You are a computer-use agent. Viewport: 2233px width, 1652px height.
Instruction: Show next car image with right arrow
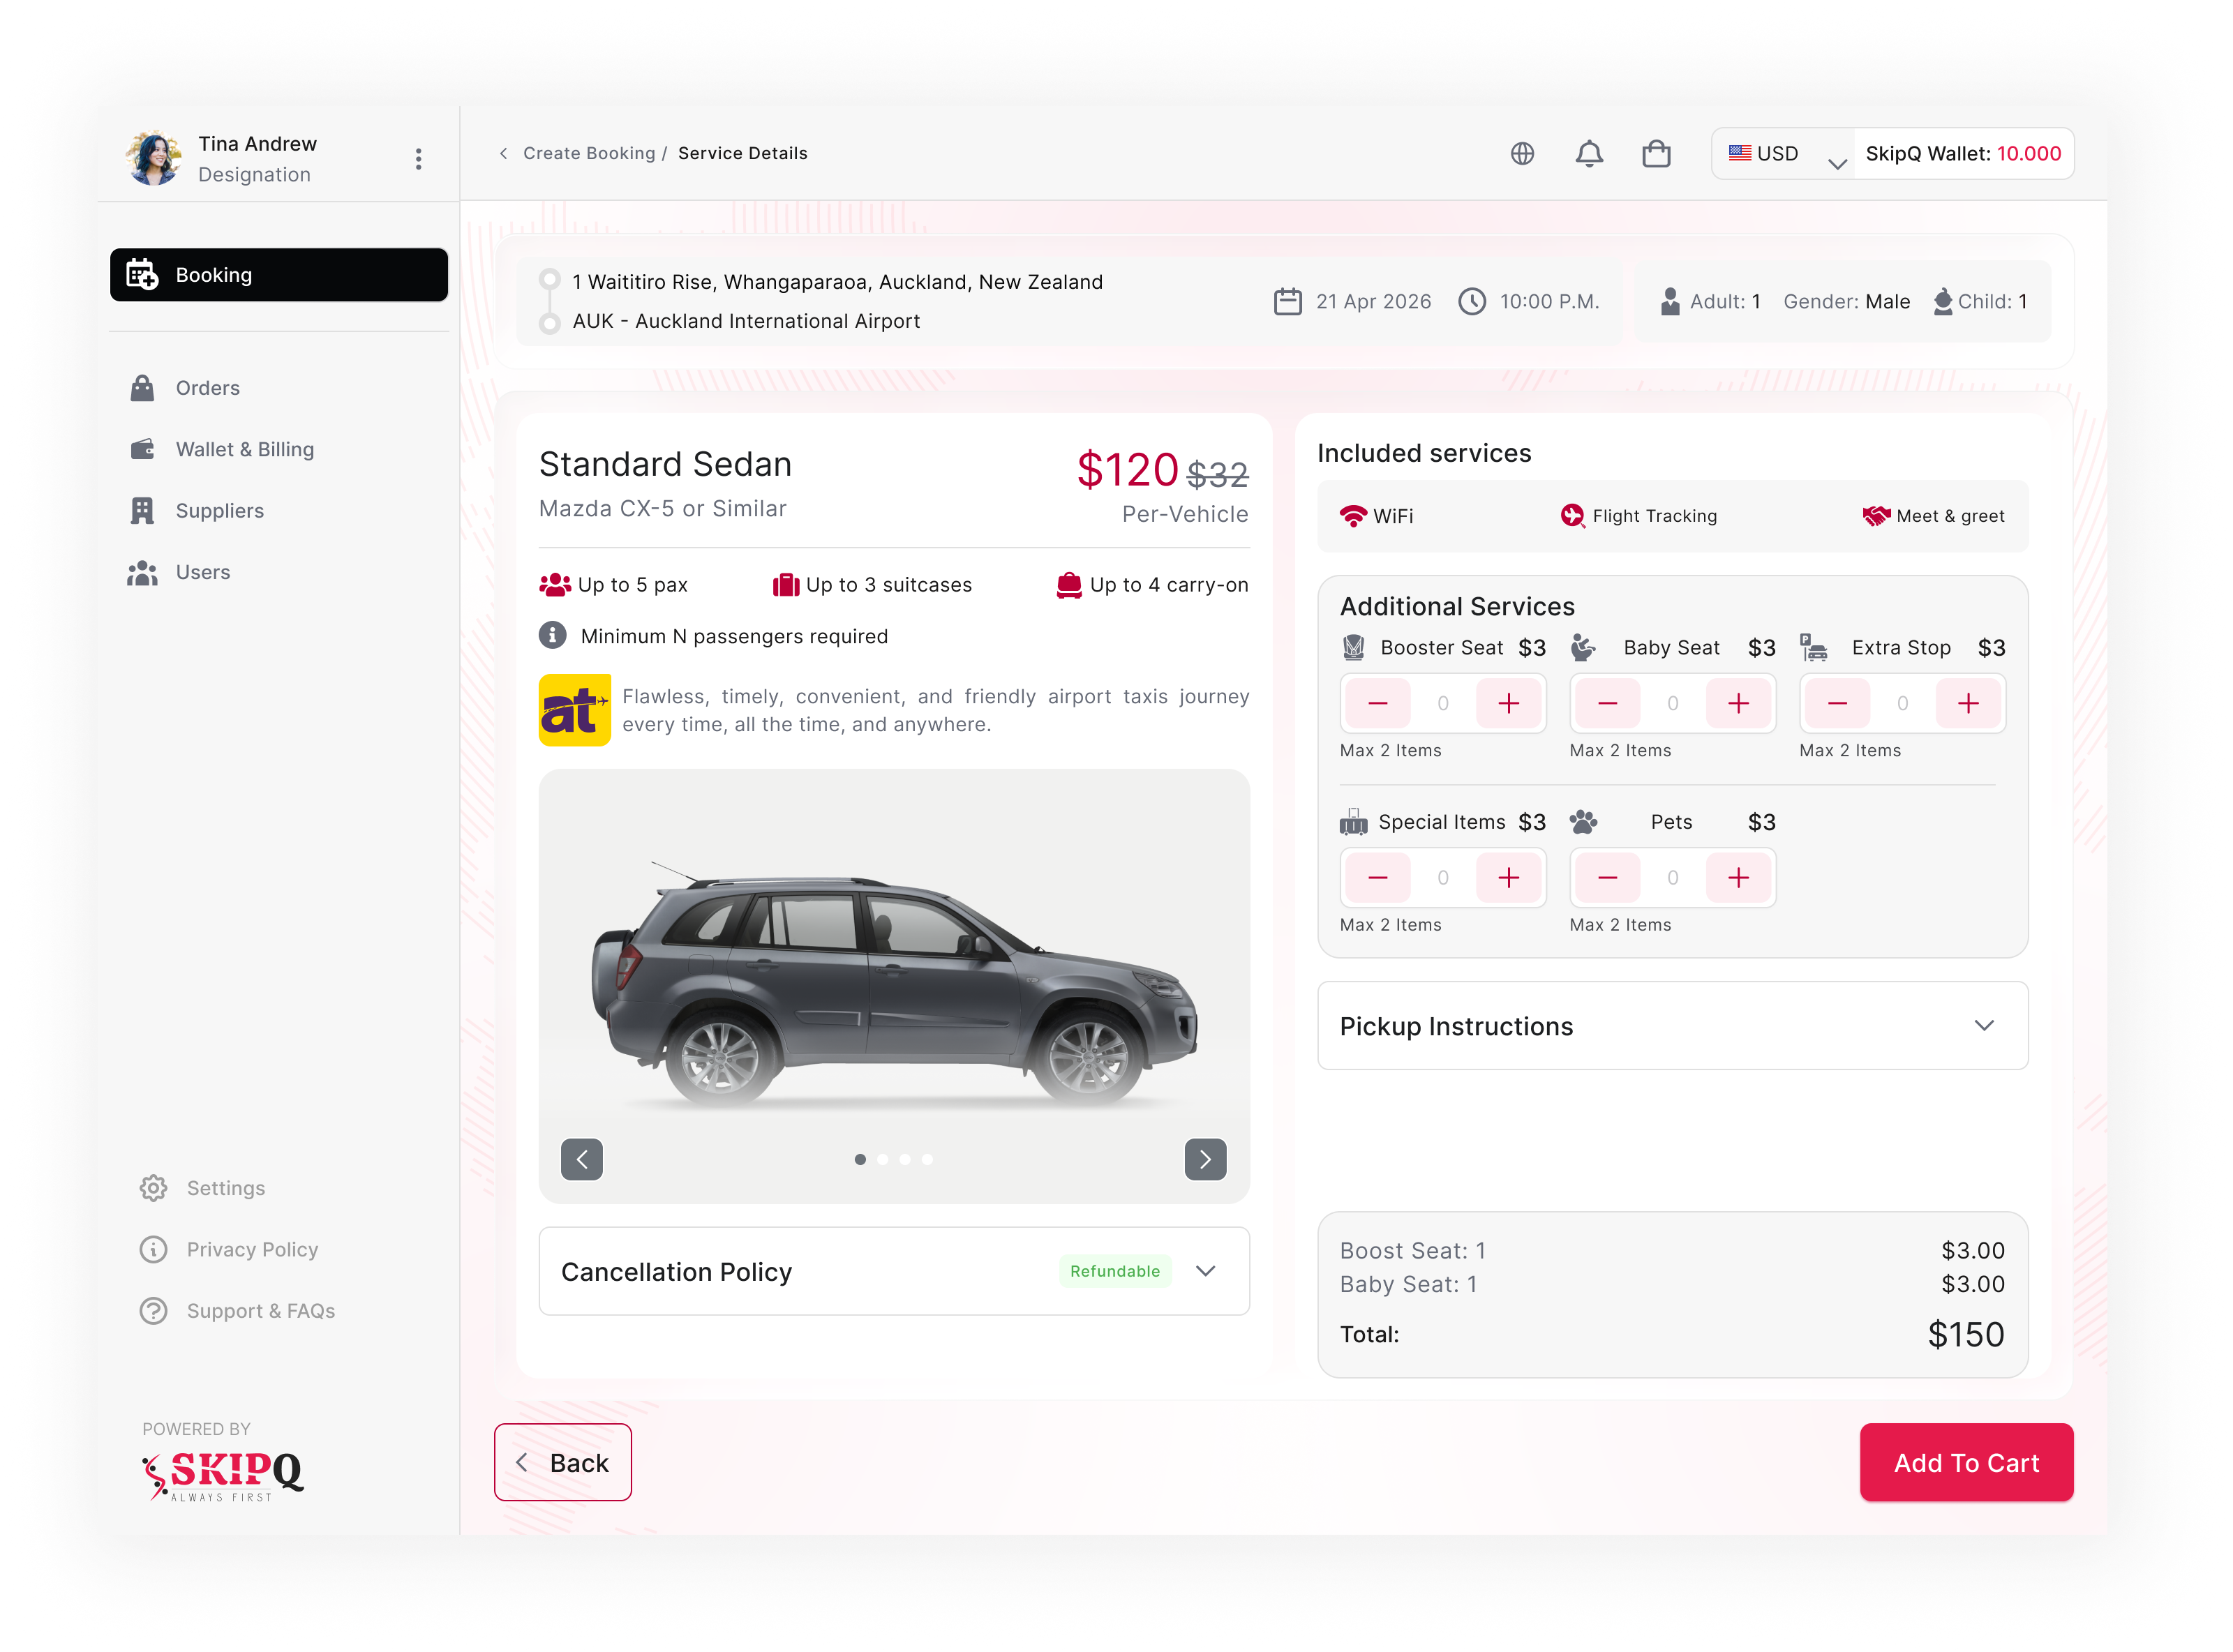(1205, 1159)
